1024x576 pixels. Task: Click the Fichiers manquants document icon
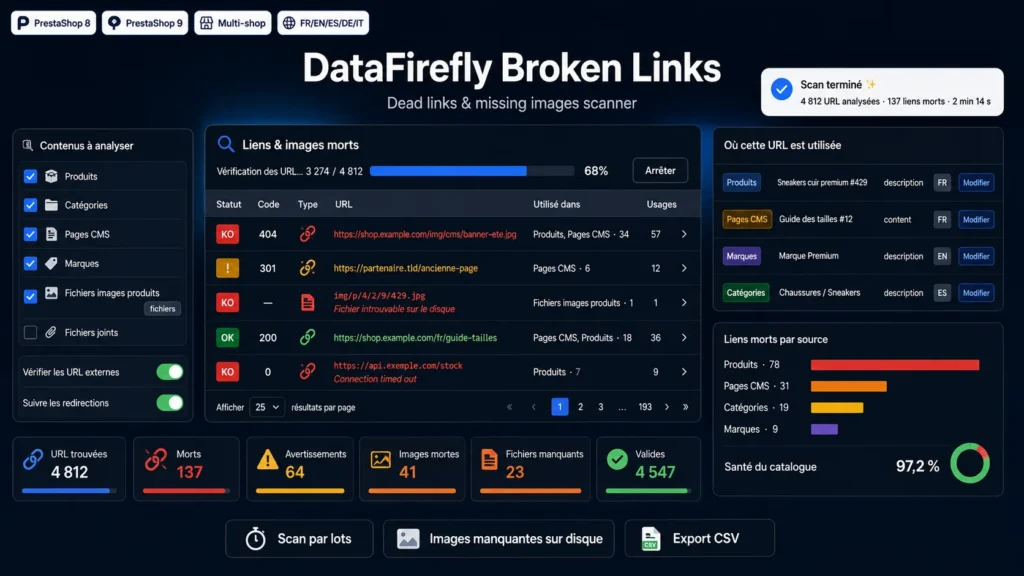point(489,460)
